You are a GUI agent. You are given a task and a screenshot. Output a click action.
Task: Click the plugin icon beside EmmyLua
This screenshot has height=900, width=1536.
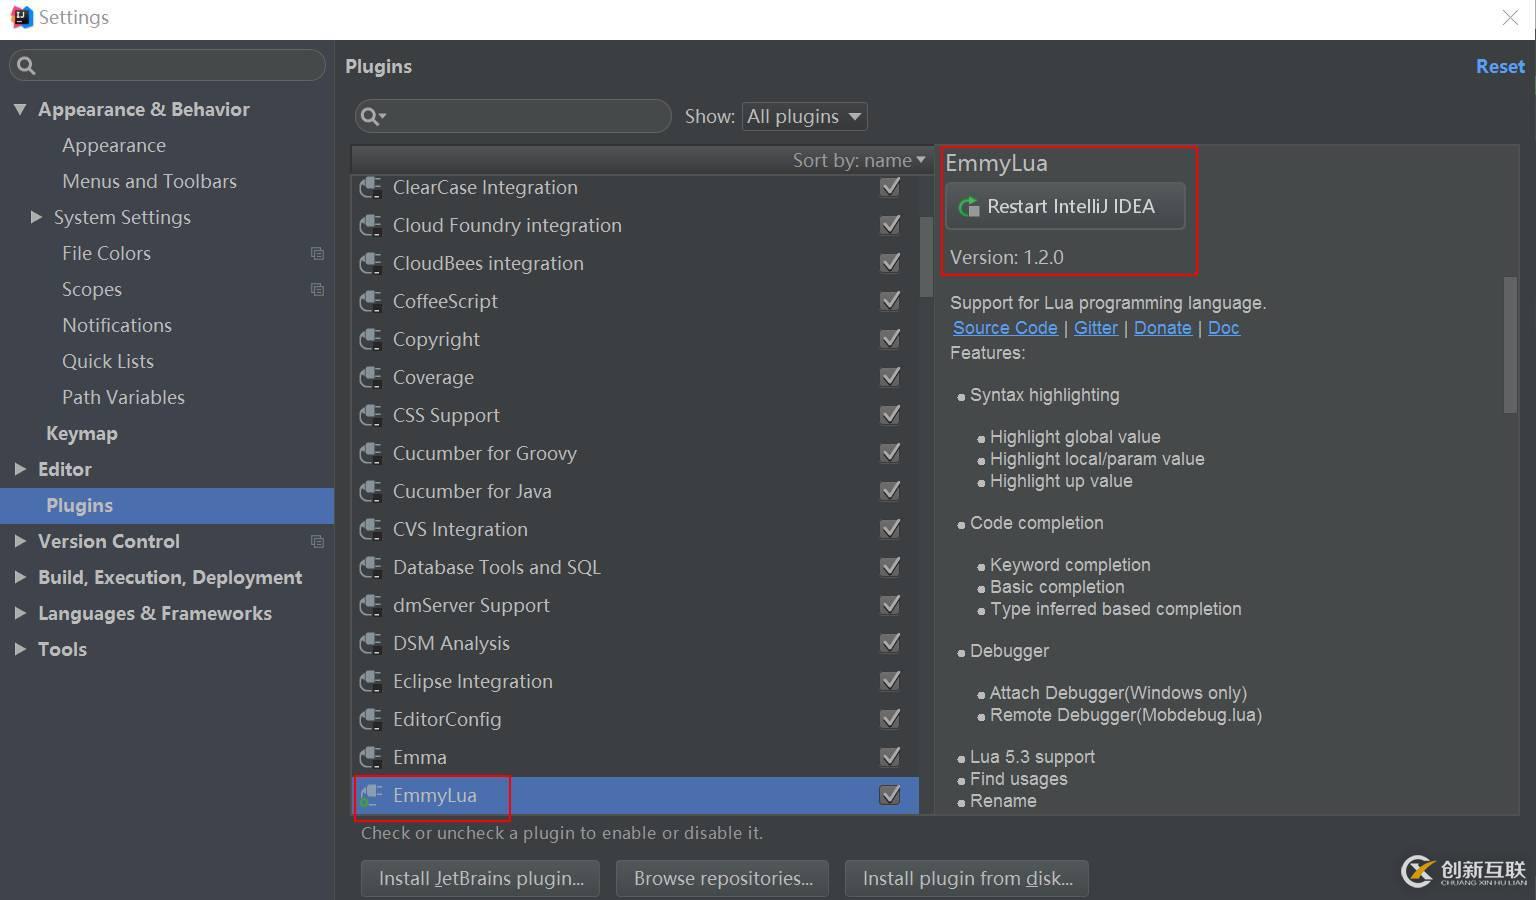(x=371, y=796)
